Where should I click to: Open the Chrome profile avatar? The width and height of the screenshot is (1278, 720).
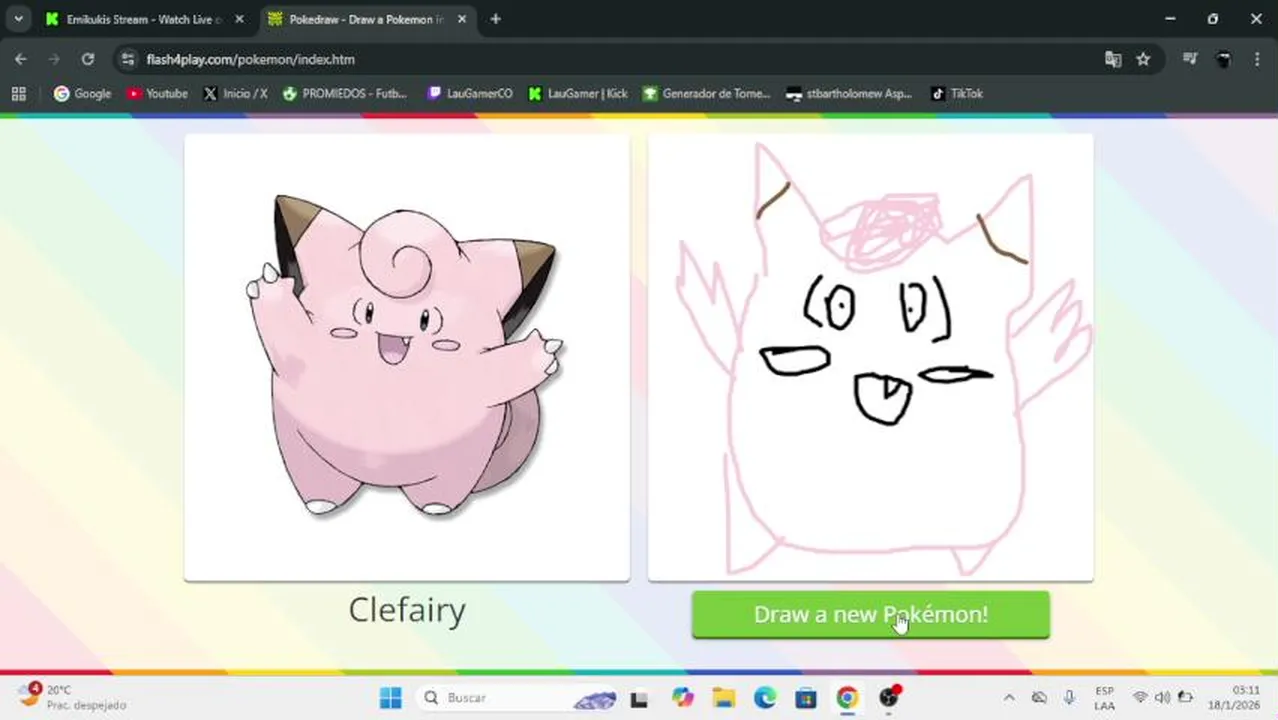(x=1223, y=59)
